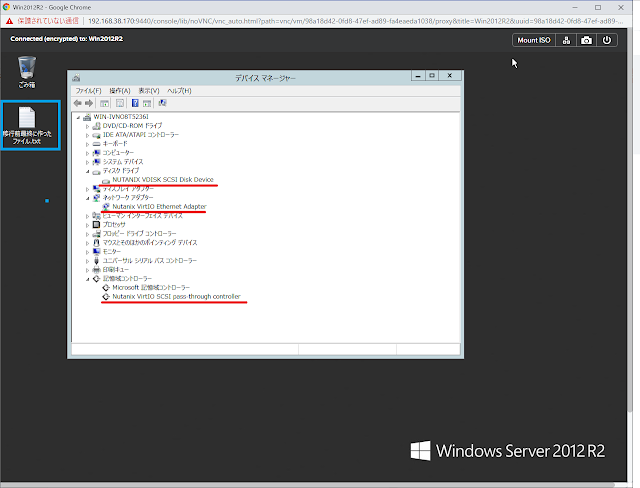Click the Mount ISO button
640x488 pixels.
pos(534,40)
